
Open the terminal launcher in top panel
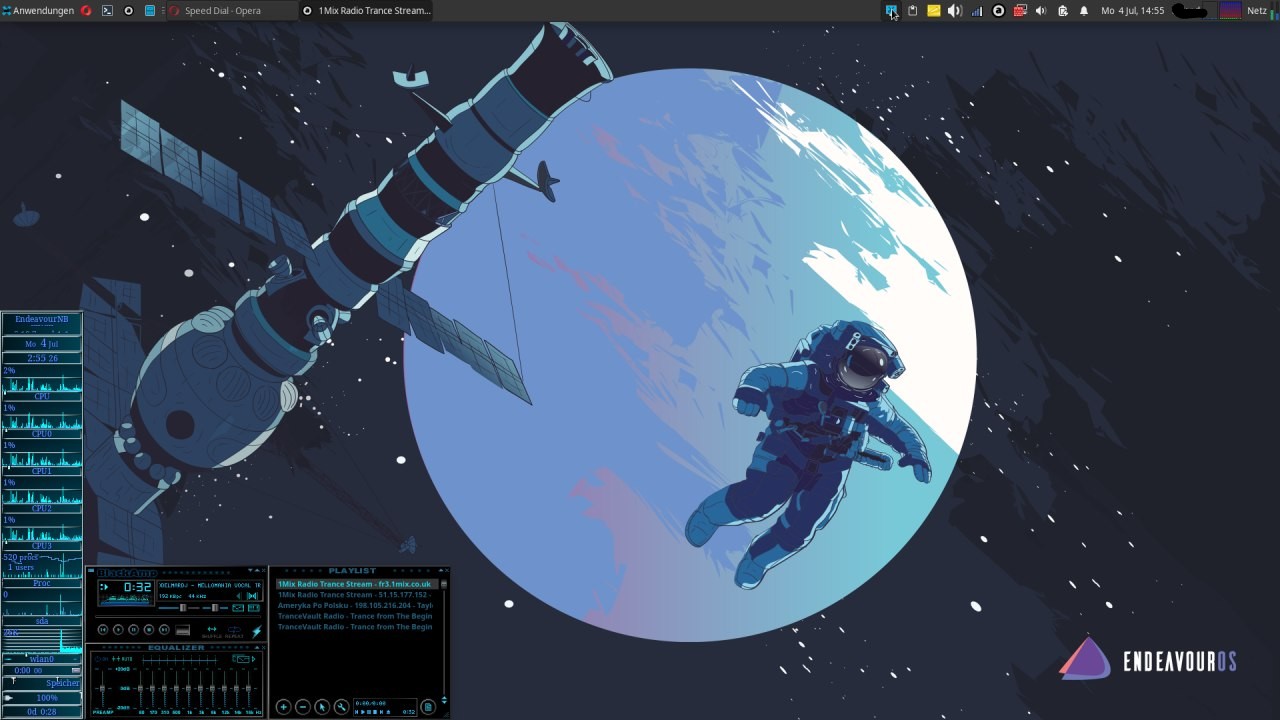coord(108,11)
